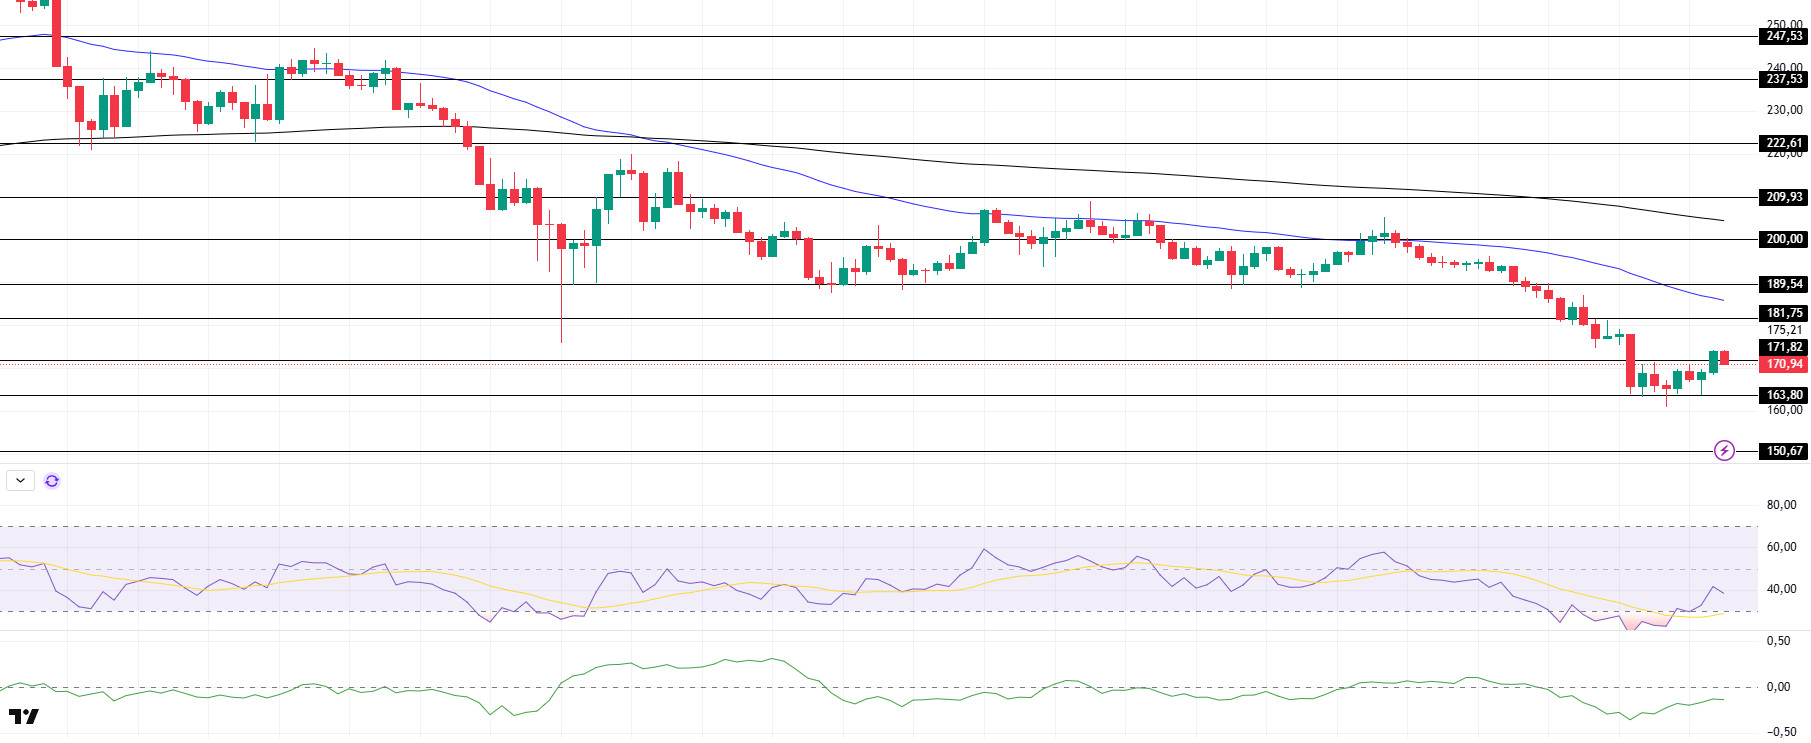Select the 171,82 price level label
The image size is (1811, 743).
[1783, 348]
